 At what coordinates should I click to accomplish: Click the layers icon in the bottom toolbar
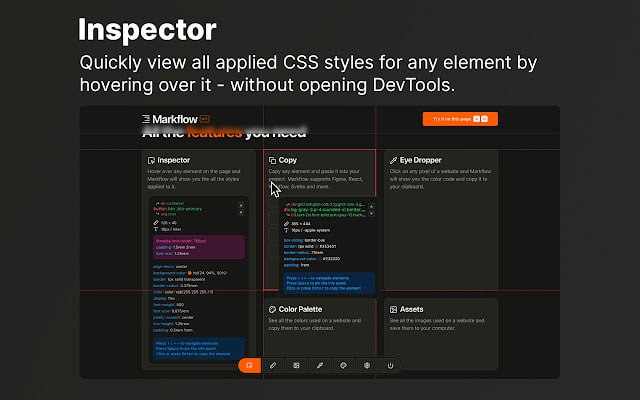367,365
